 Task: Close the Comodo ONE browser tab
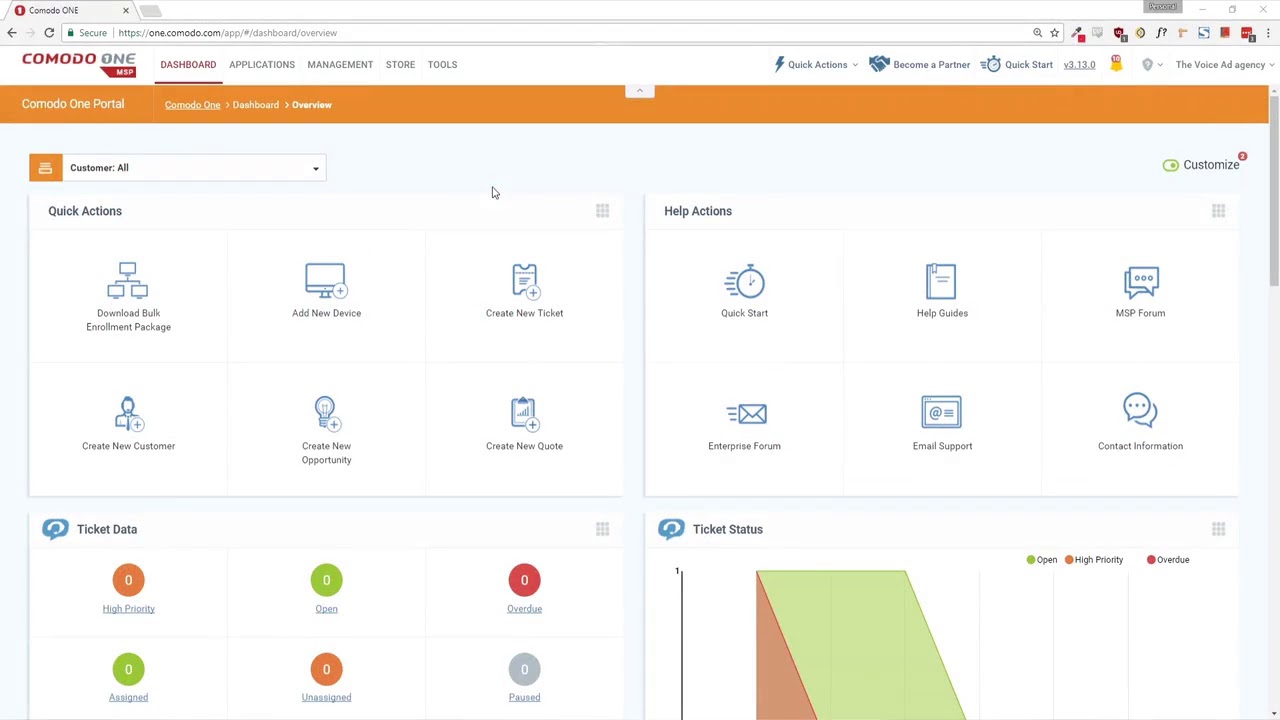(x=125, y=10)
